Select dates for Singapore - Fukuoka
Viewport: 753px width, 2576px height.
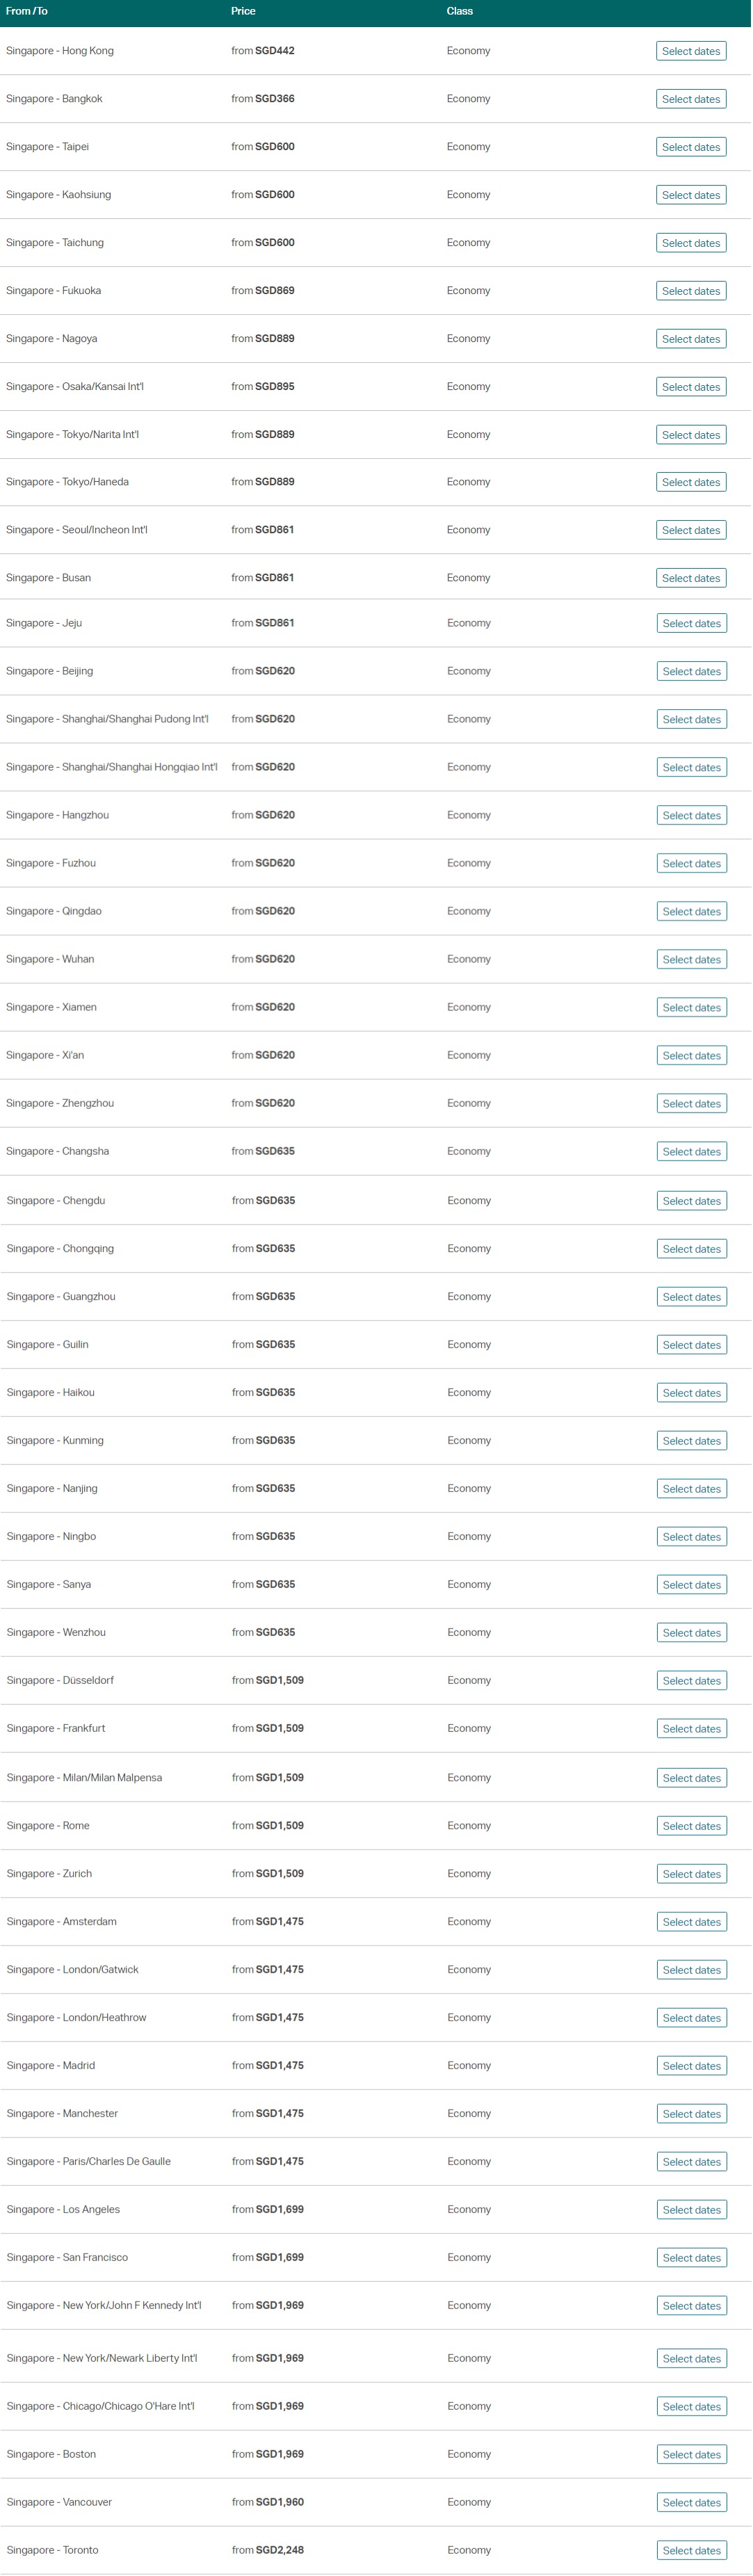pos(691,291)
